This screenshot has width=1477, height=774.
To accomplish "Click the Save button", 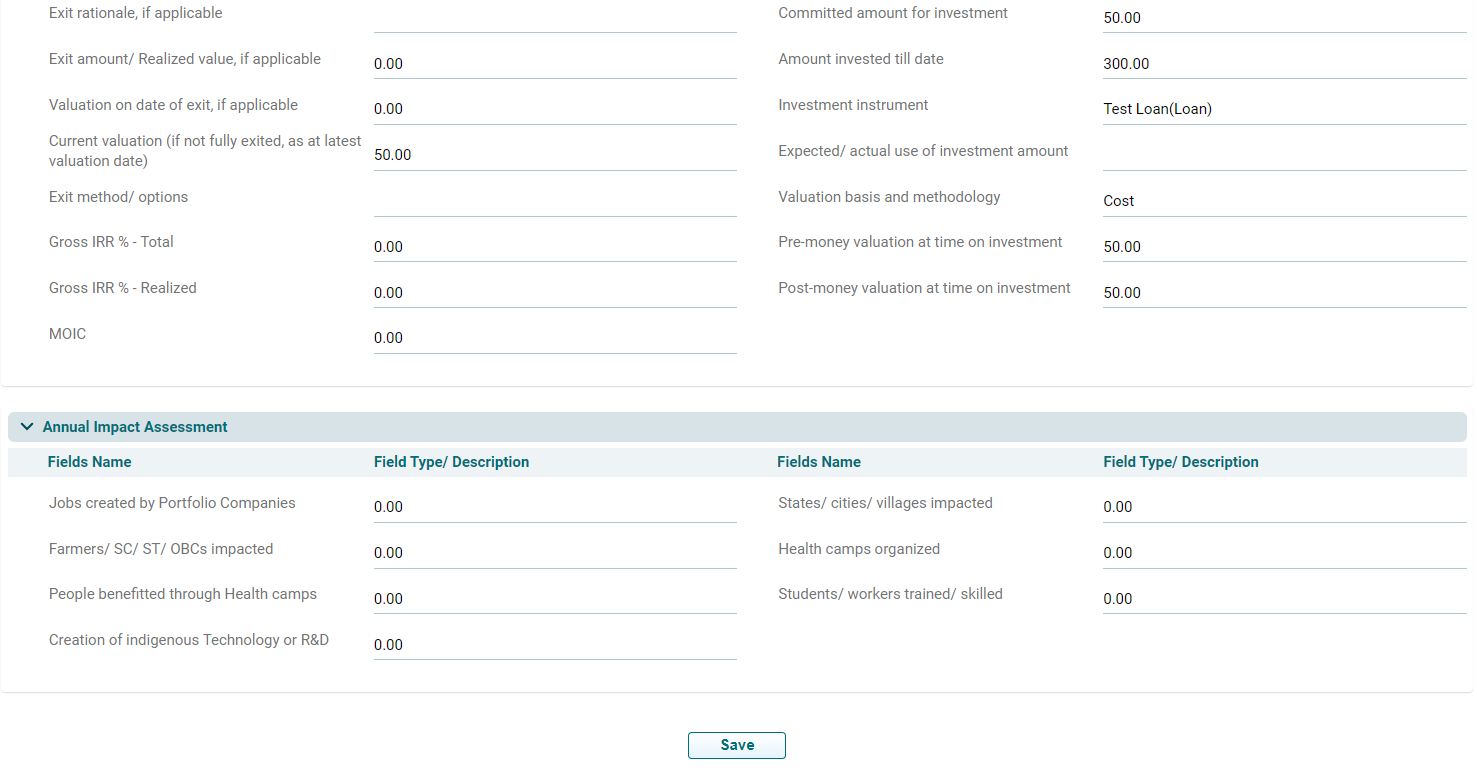I will tap(736, 745).
